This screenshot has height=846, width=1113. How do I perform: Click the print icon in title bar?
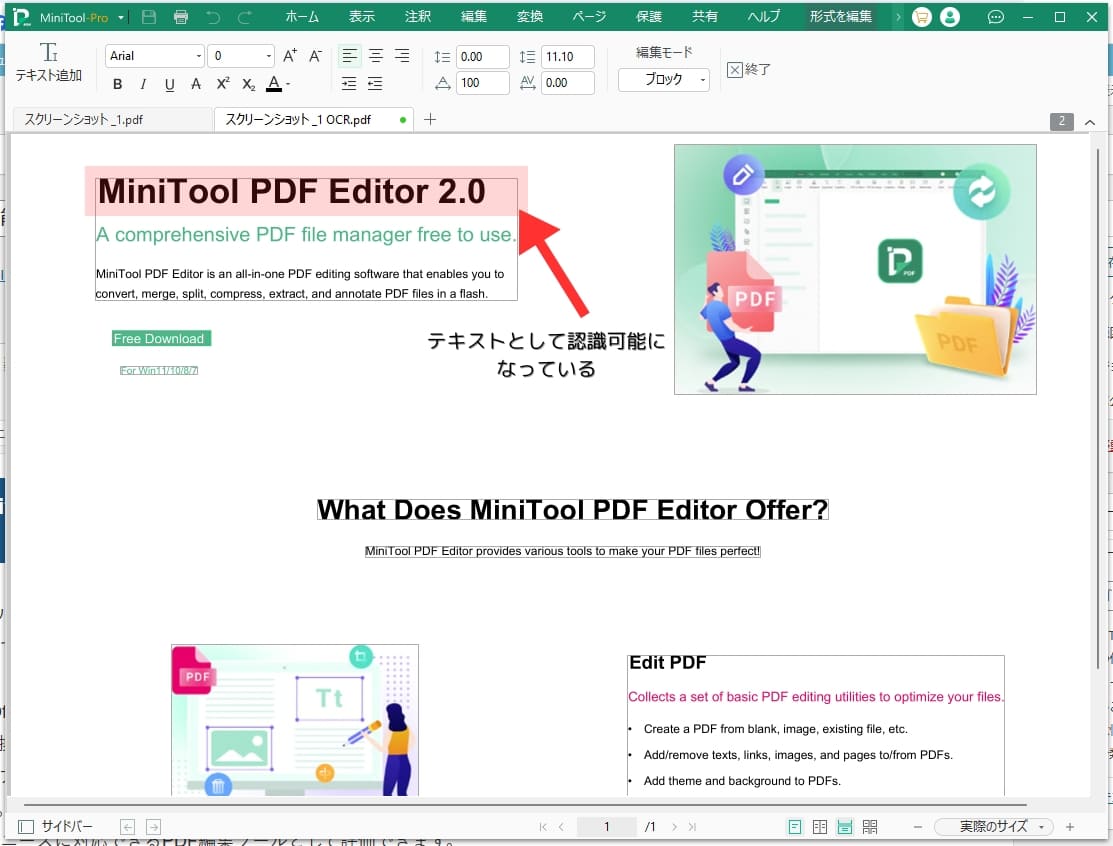pos(181,17)
